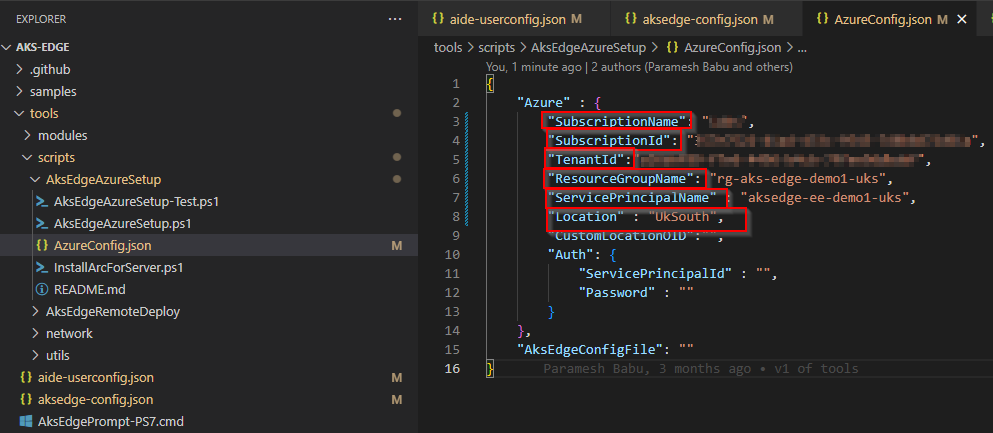Click the JSON icon on aide-userconfig.json tab

click(x=438, y=19)
